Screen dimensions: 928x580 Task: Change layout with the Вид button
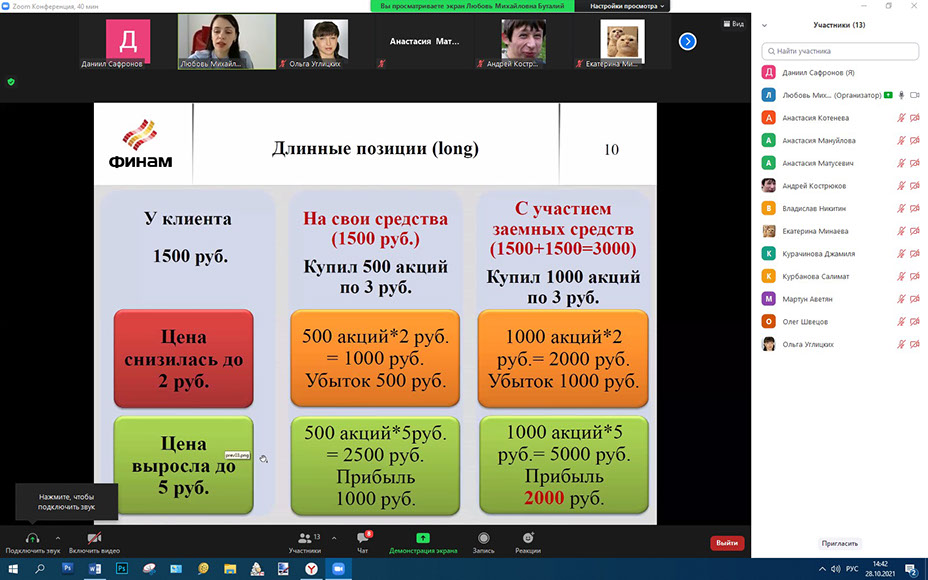click(734, 23)
